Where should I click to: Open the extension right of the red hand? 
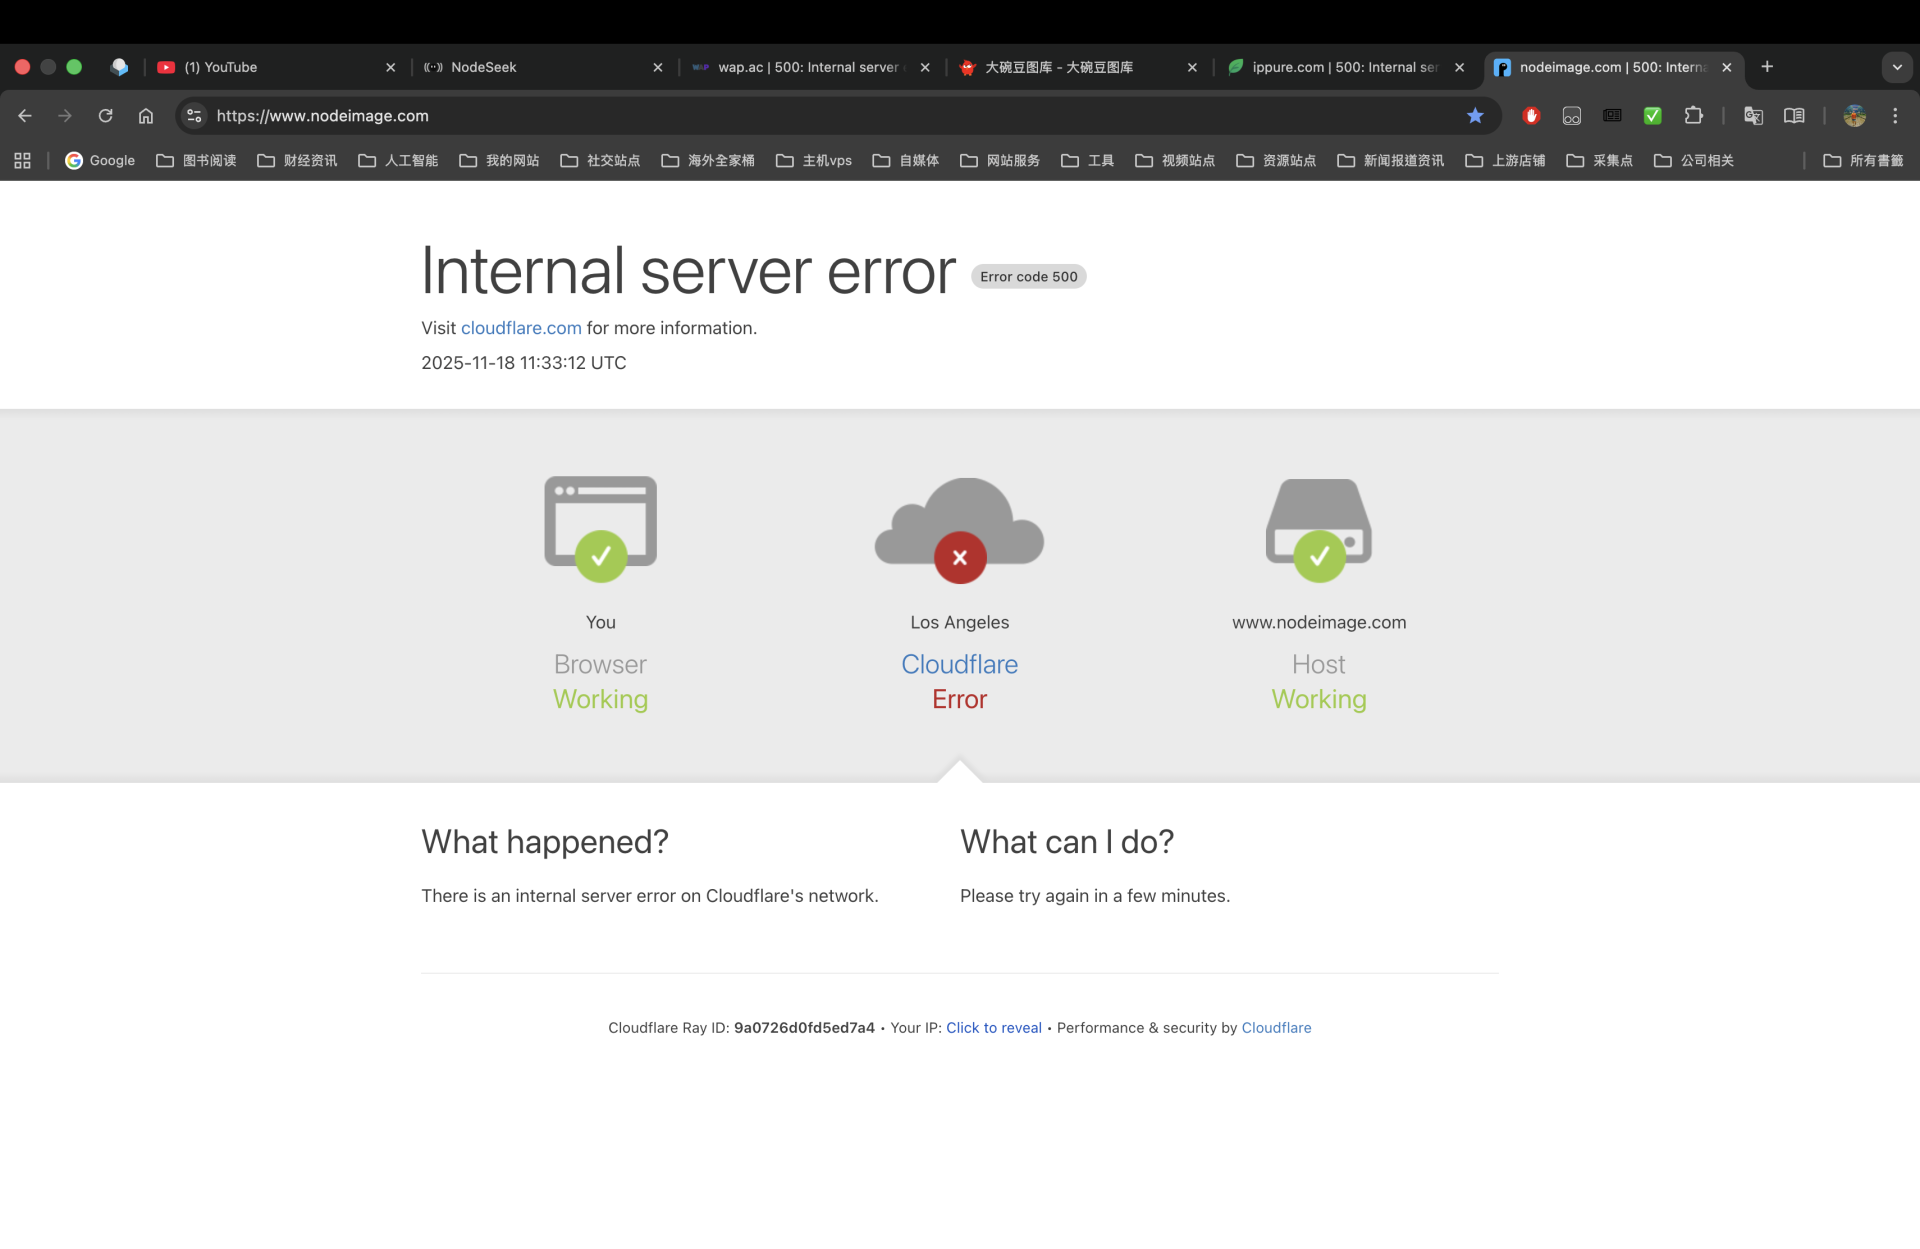[1572, 116]
